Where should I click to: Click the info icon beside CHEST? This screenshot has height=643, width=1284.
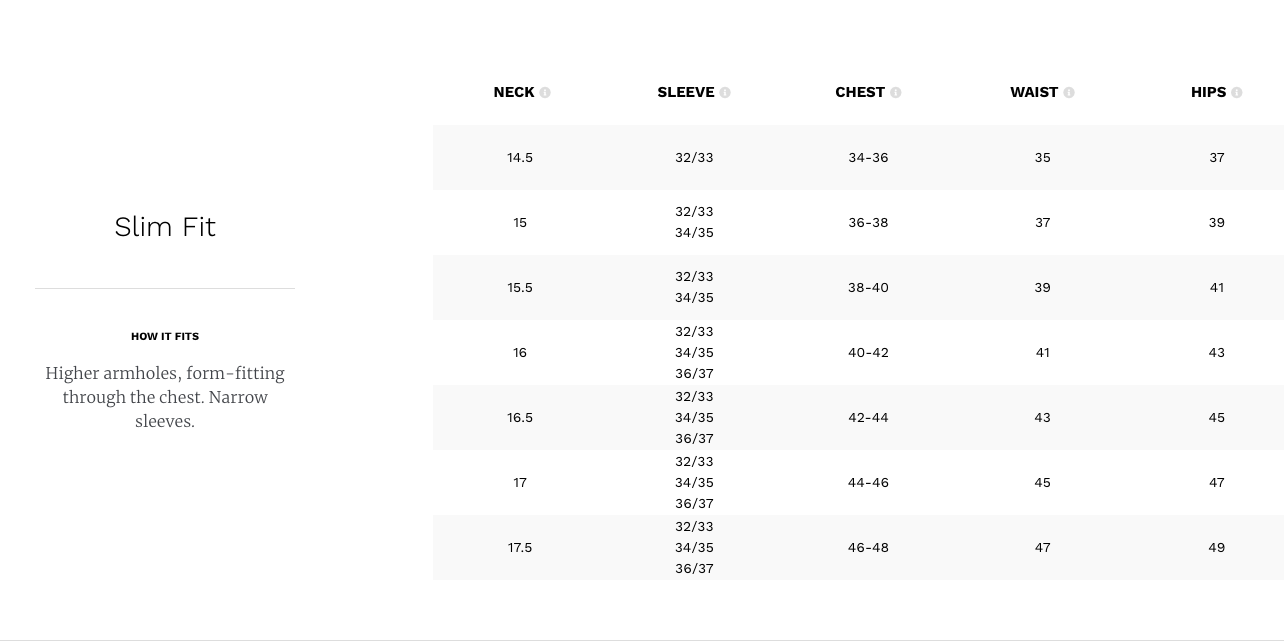pos(896,93)
